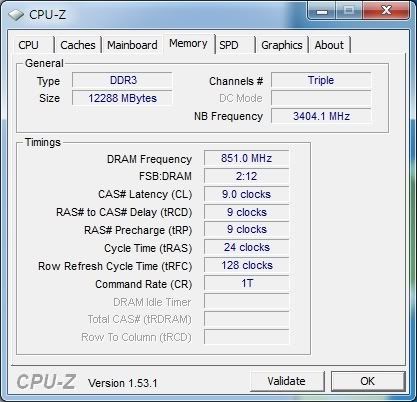The height and width of the screenshot is (402, 417).
Task: Click the FSB:DRAM ratio field
Action: 246,176
